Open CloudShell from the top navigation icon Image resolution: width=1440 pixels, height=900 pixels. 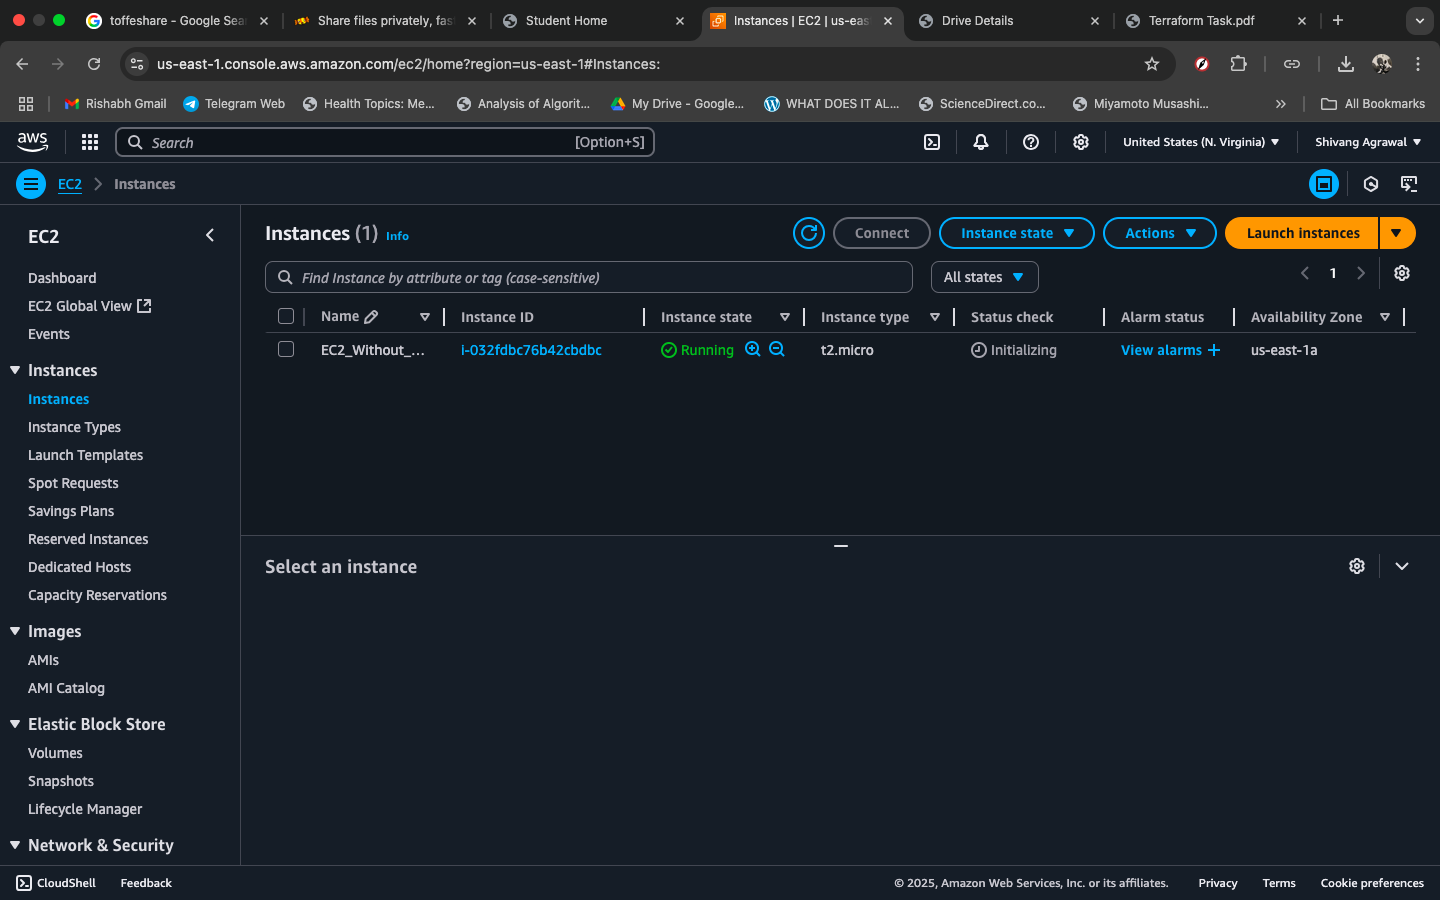point(931,142)
